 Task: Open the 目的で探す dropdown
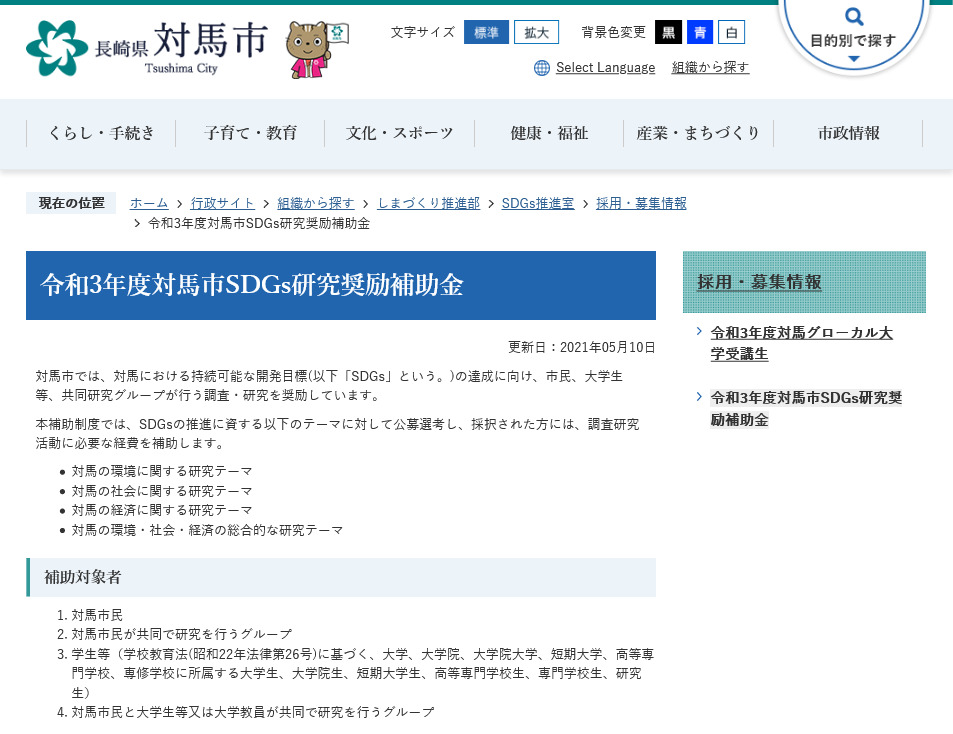click(853, 42)
